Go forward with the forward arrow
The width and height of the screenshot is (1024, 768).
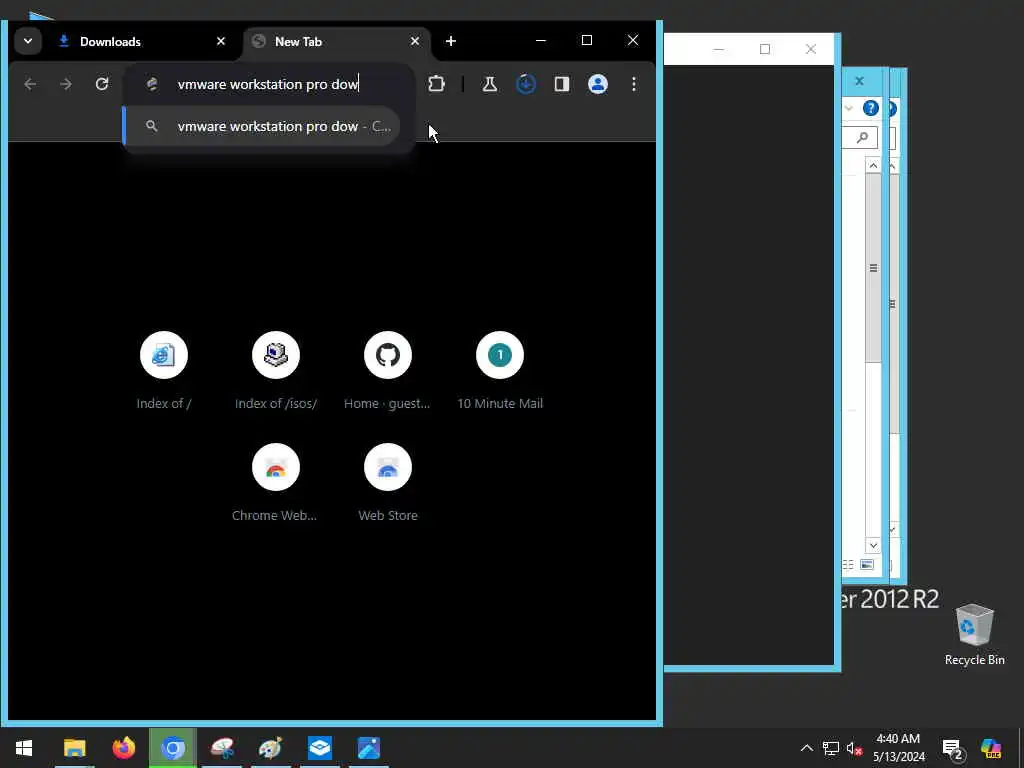click(66, 84)
